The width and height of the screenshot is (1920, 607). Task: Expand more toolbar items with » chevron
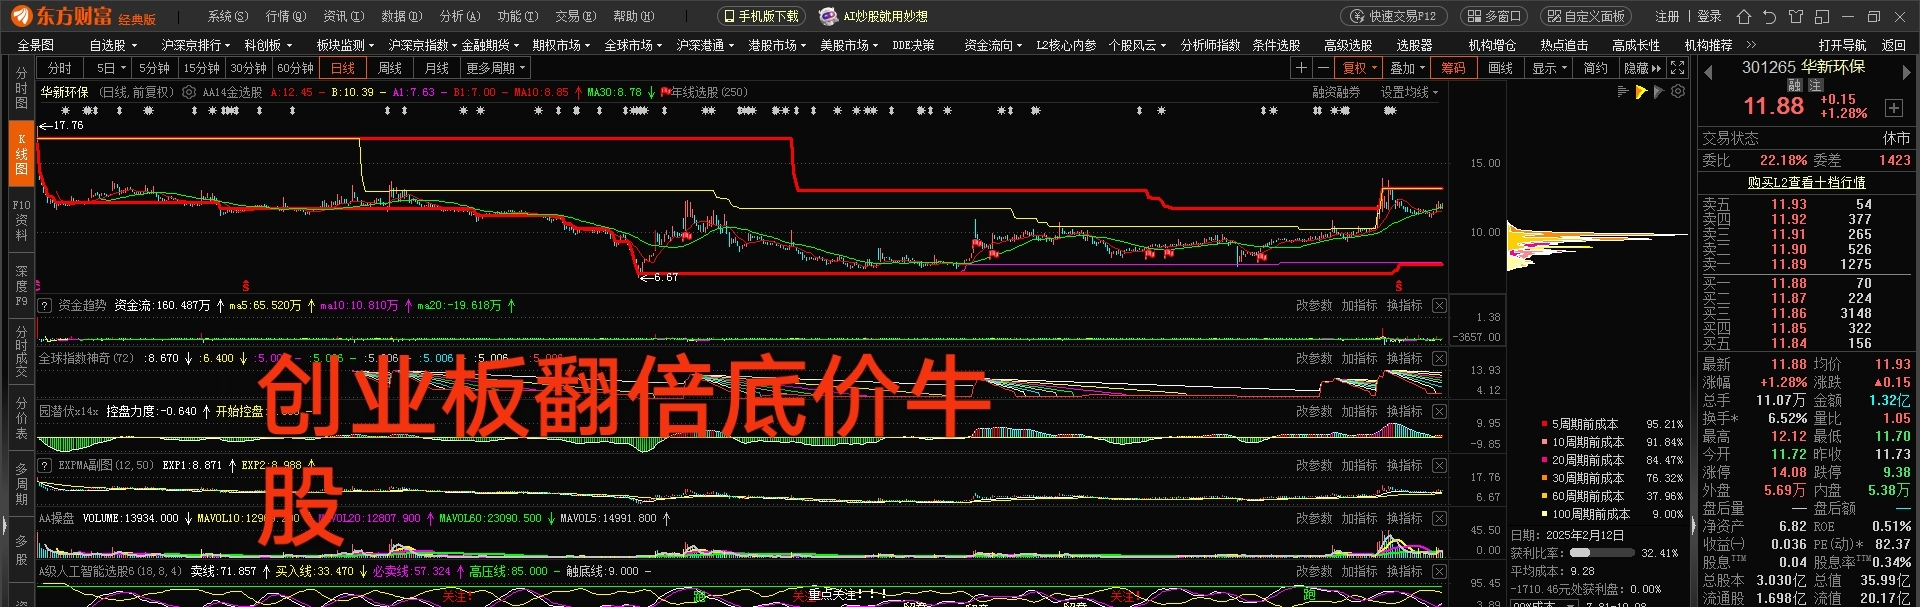click(1751, 45)
